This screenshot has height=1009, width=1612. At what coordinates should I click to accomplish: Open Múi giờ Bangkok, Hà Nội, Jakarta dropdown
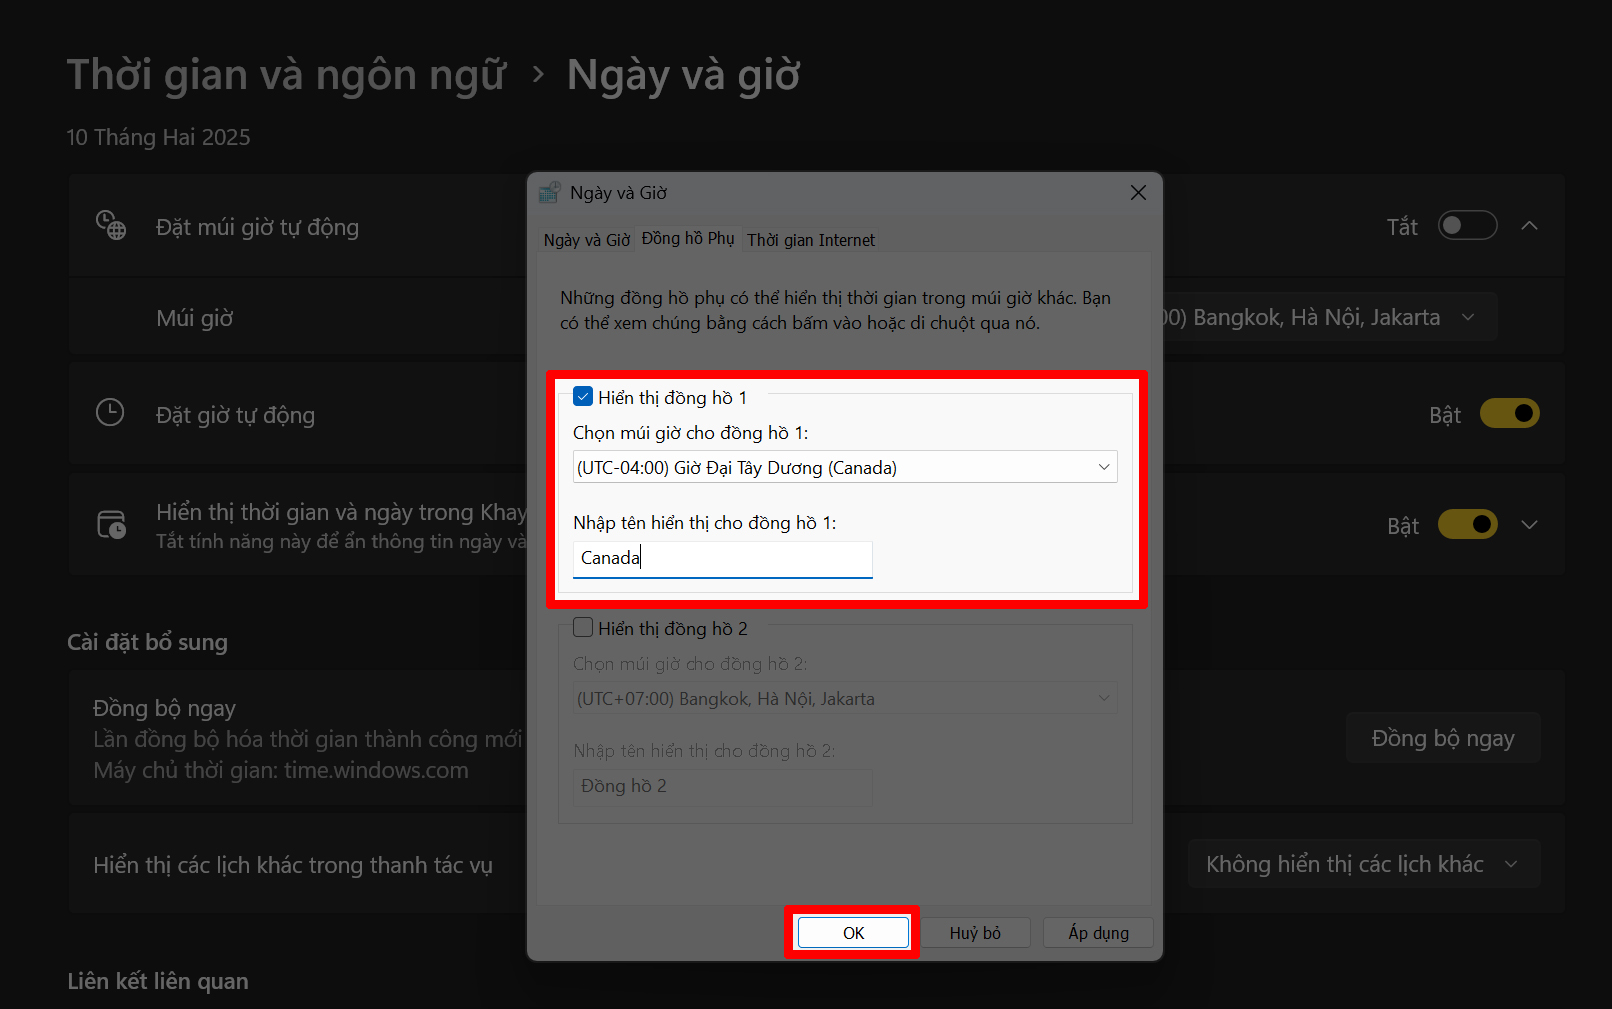point(1328,317)
